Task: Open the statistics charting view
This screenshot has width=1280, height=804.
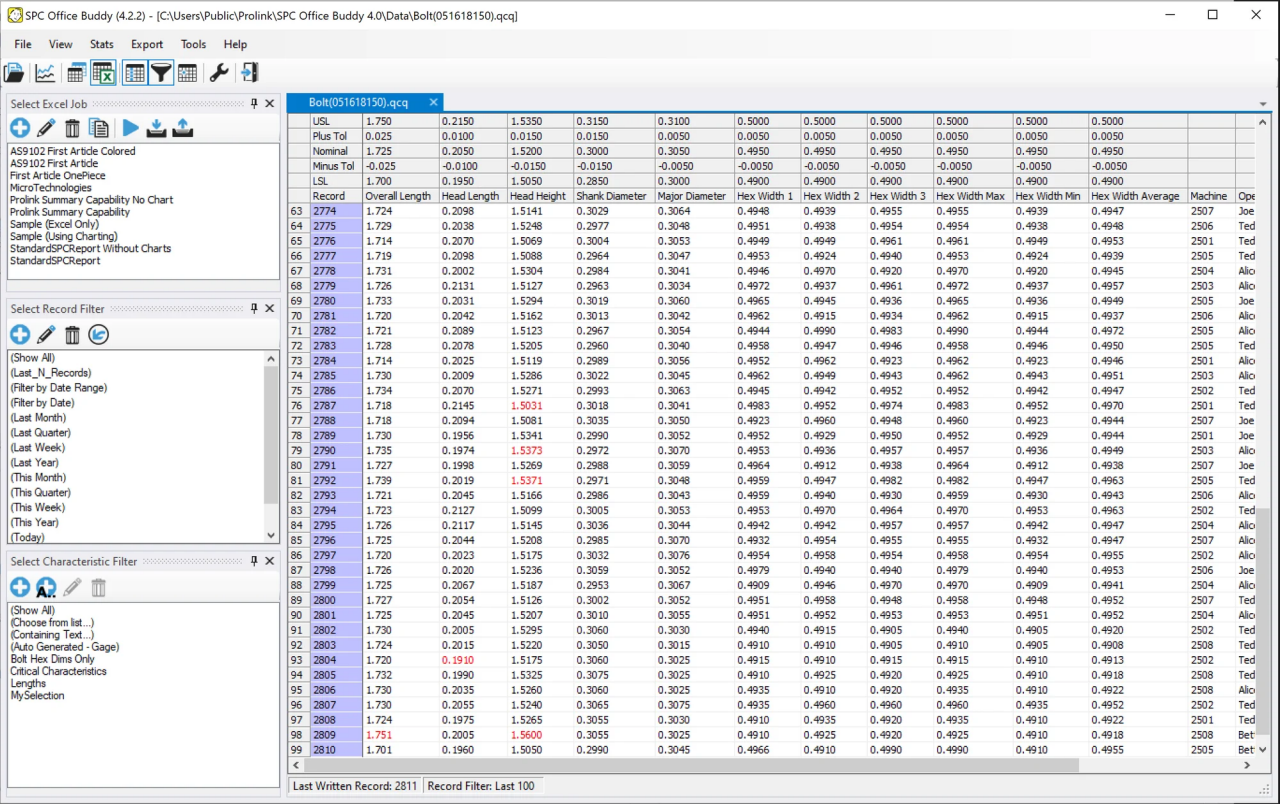Action: (x=44, y=71)
